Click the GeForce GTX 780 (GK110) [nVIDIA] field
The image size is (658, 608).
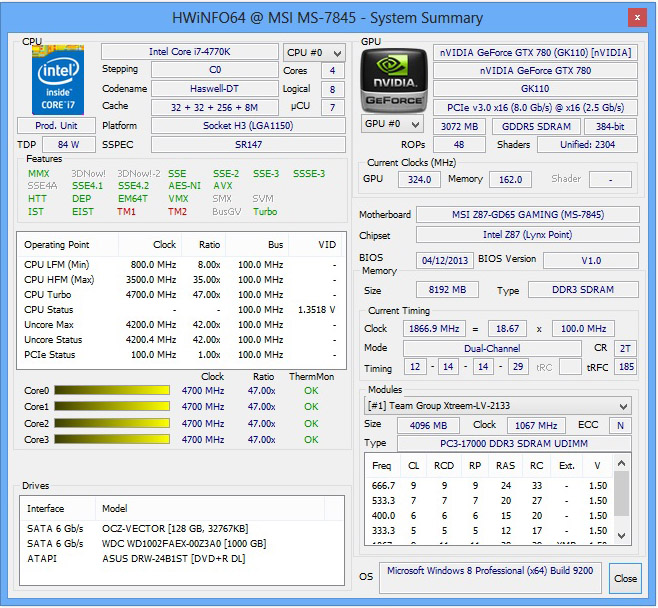coord(535,52)
